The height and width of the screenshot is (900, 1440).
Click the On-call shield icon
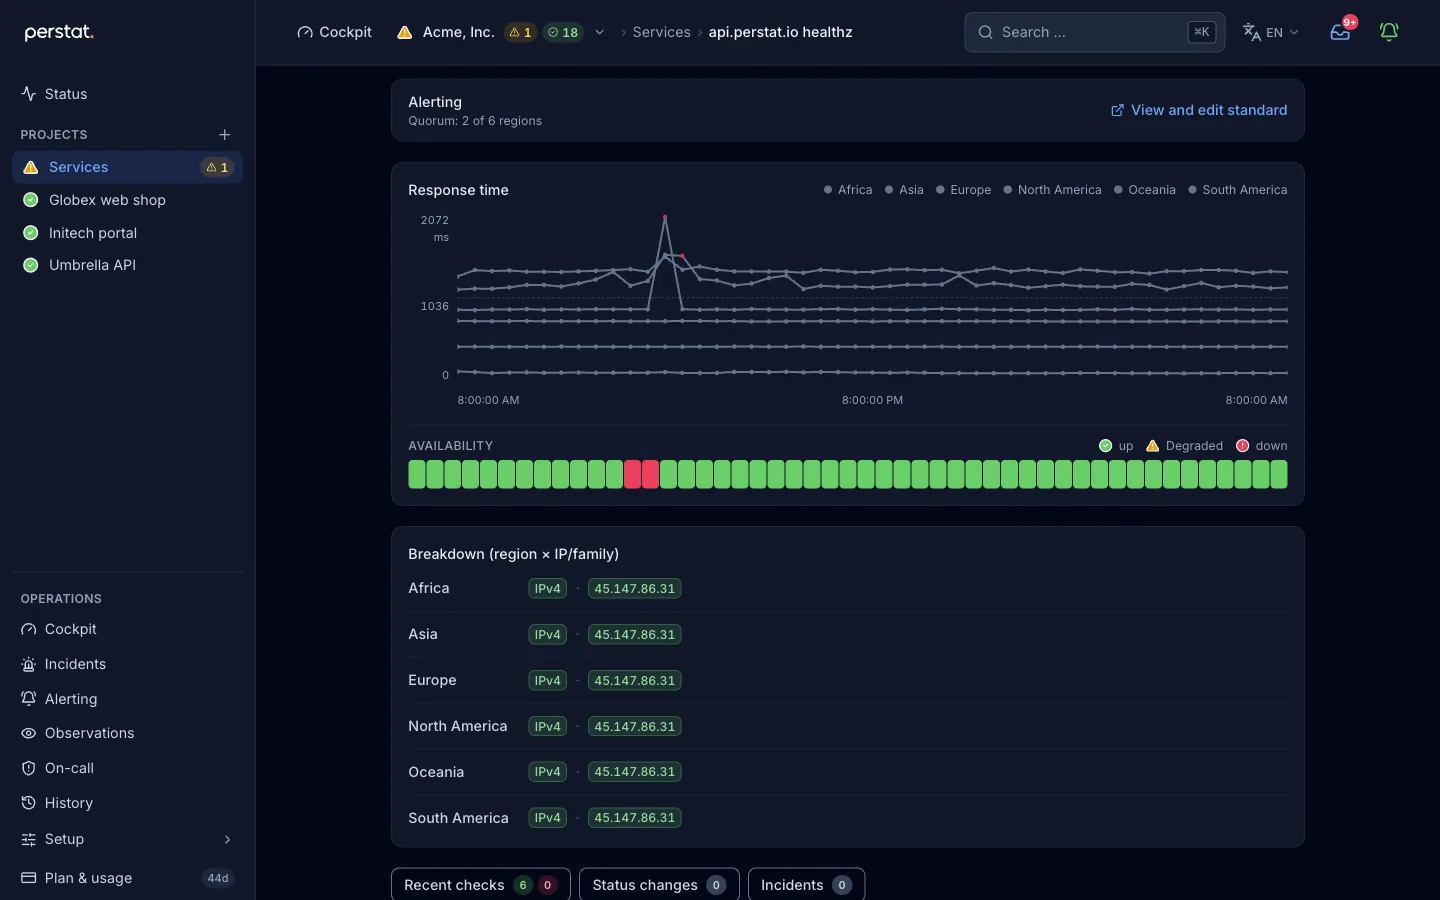click(x=29, y=768)
